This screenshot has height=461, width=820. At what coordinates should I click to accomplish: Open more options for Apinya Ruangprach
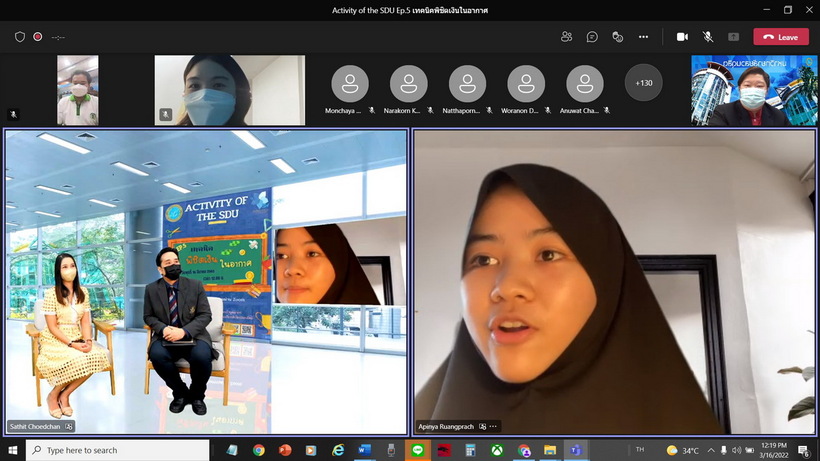point(493,426)
